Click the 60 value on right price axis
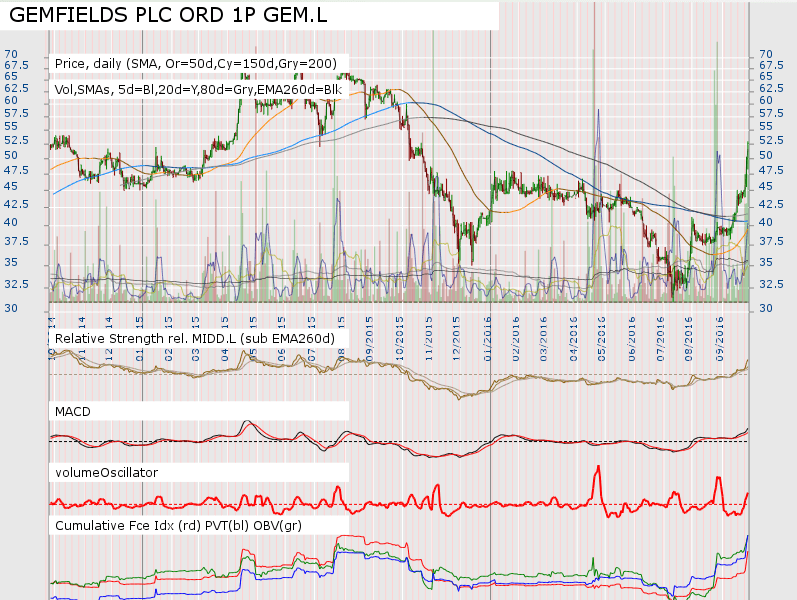Viewport: 797px width, 600px height. (x=765, y=100)
